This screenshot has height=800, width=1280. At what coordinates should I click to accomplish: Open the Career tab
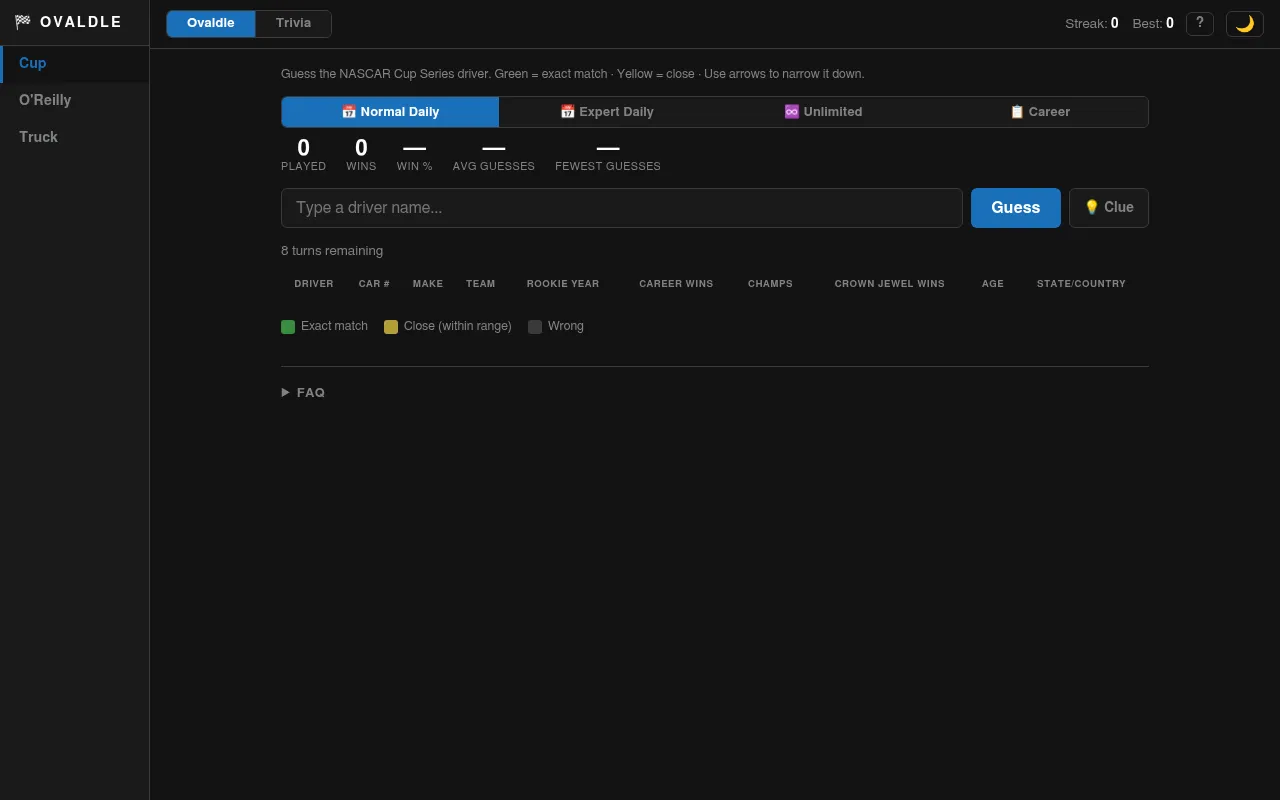(1040, 112)
